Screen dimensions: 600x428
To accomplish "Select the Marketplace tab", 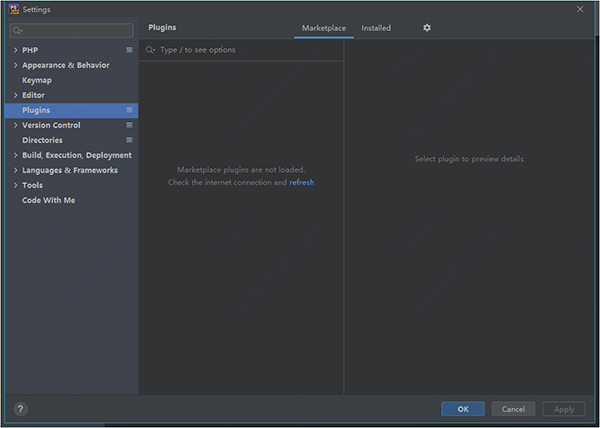I will [323, 28].
